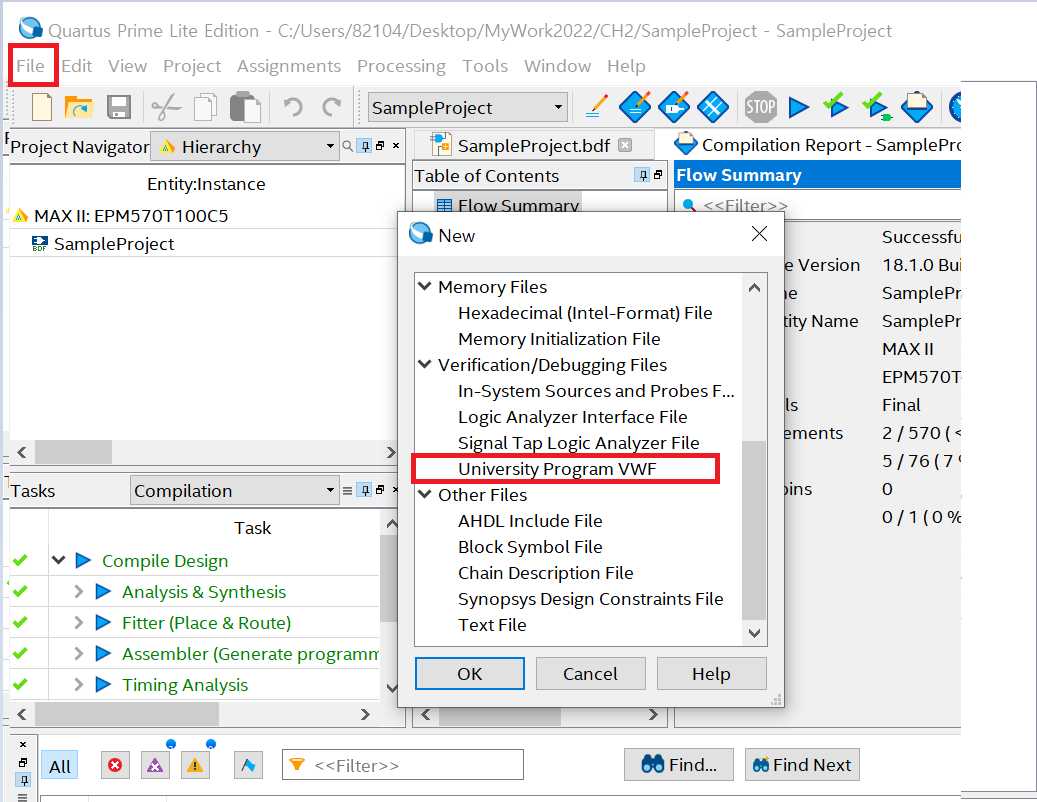Click the Redo arrow icon
The height and width of the screenshot is (802, 1037).
pos(332,106)
